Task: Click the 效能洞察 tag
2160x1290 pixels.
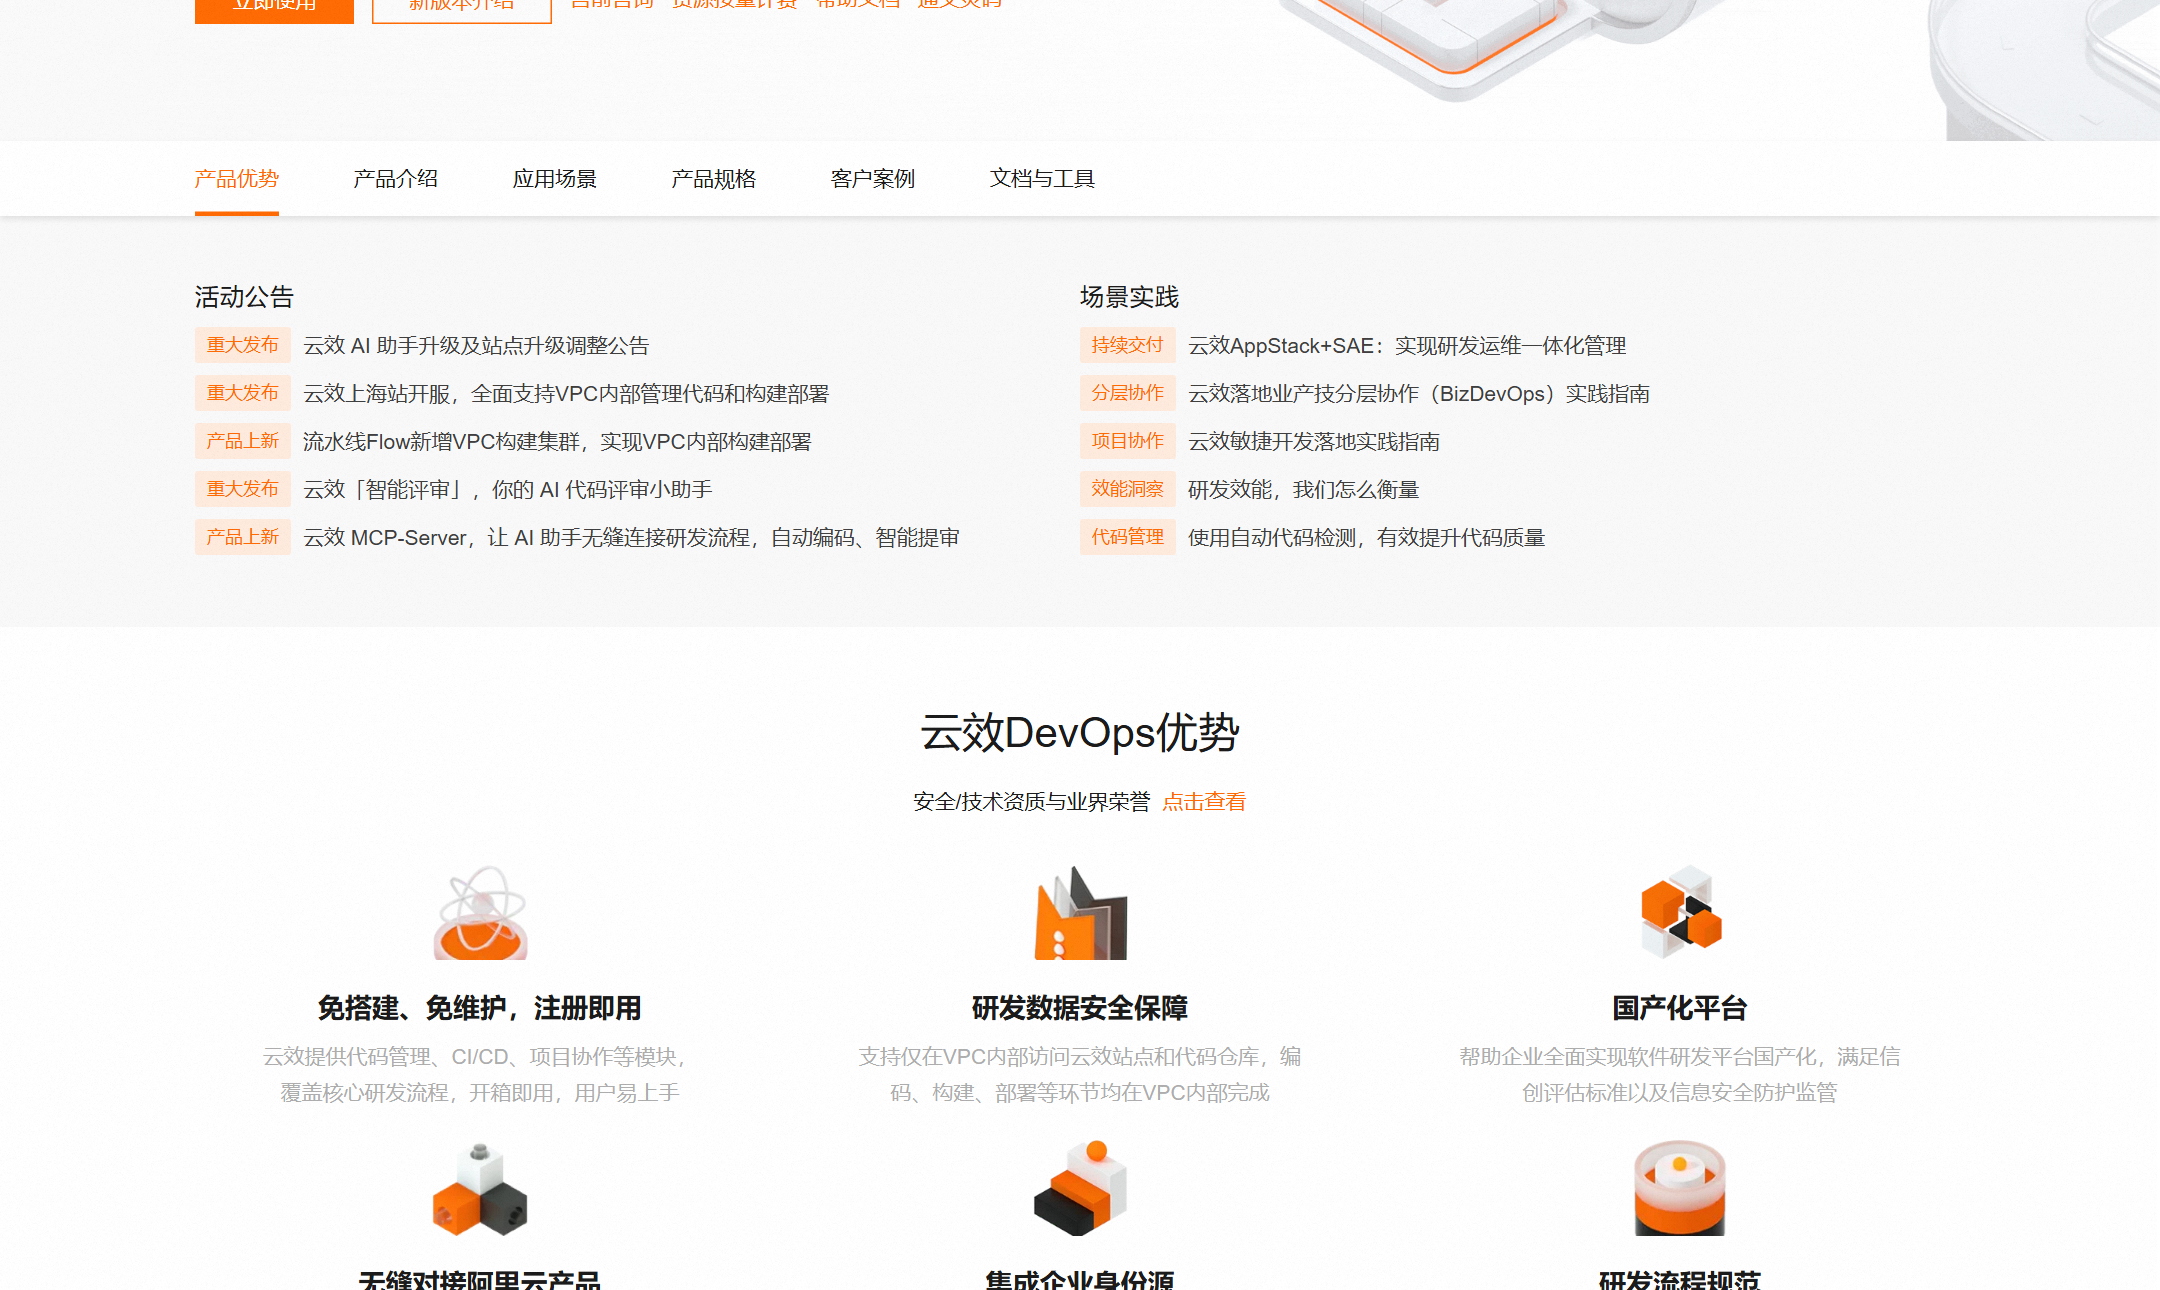Action: [x=1128, y=489]
